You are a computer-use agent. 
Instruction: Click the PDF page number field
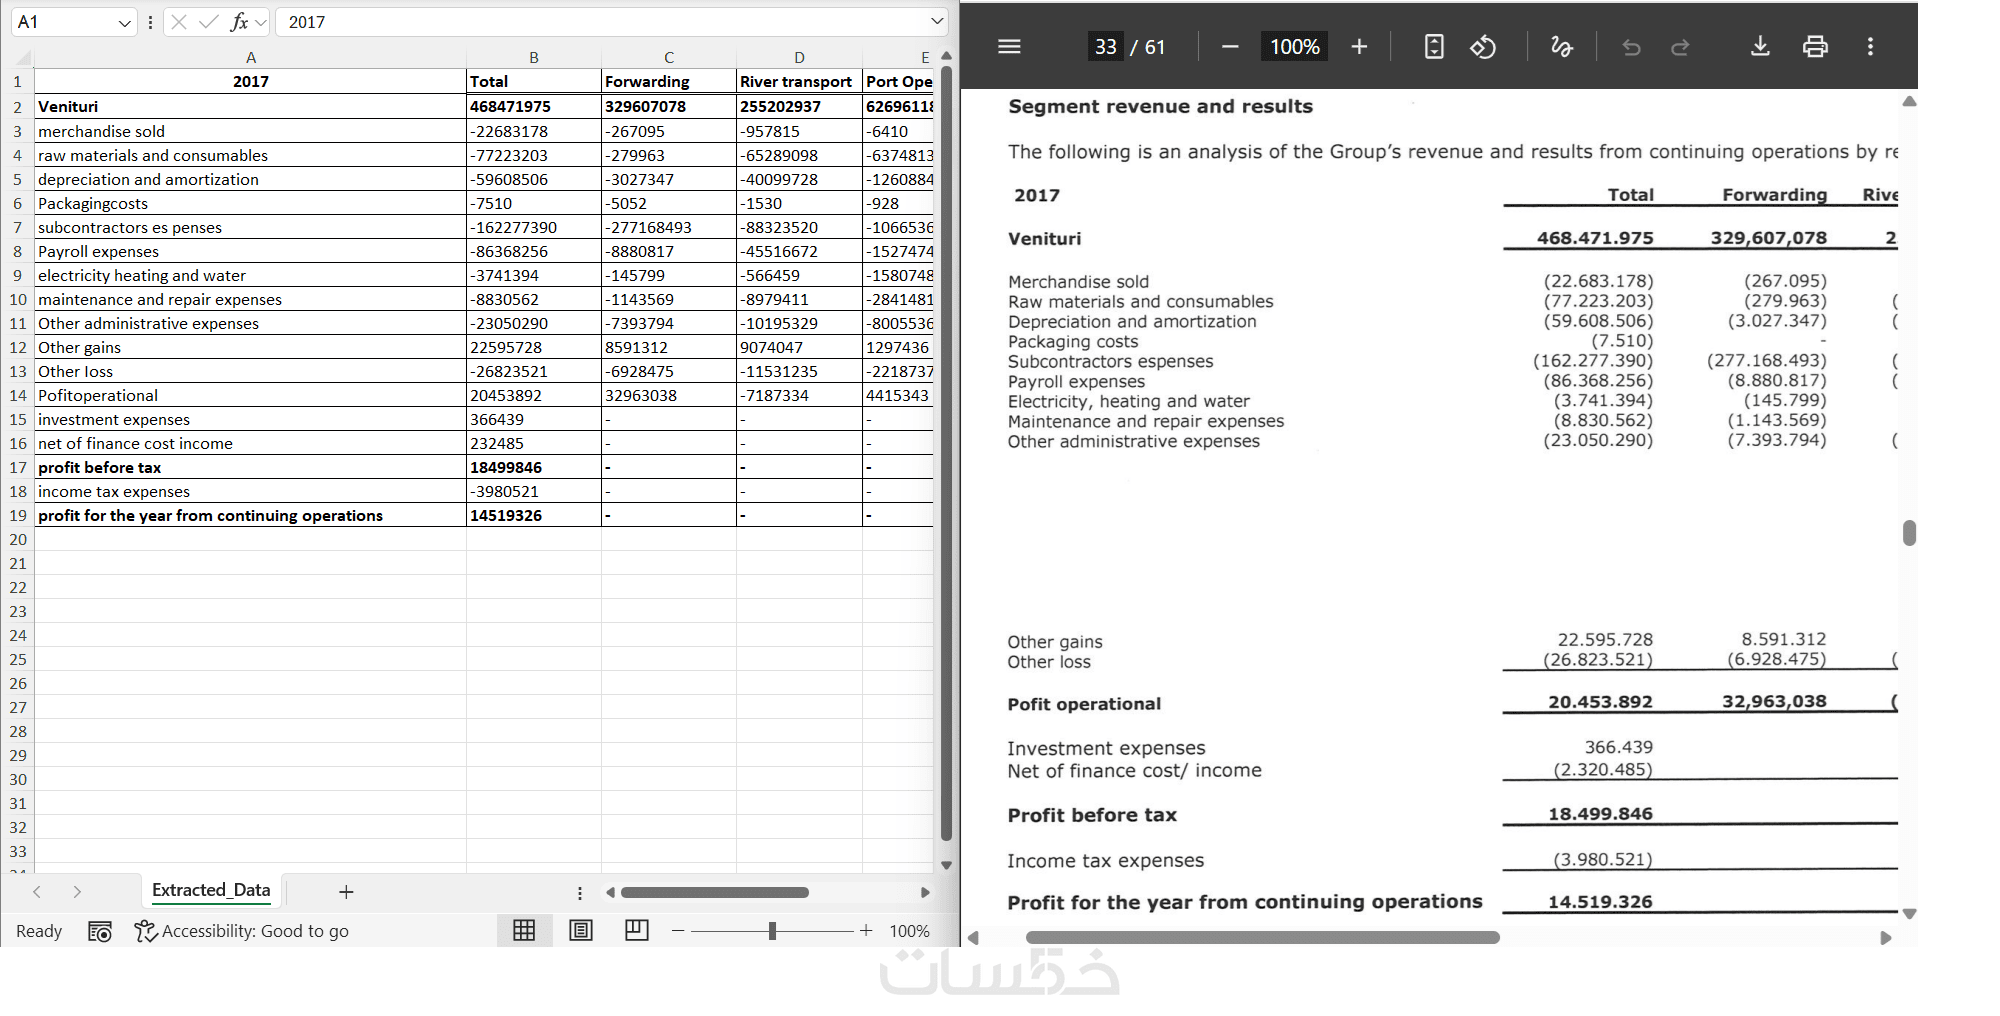point(1105,46)
